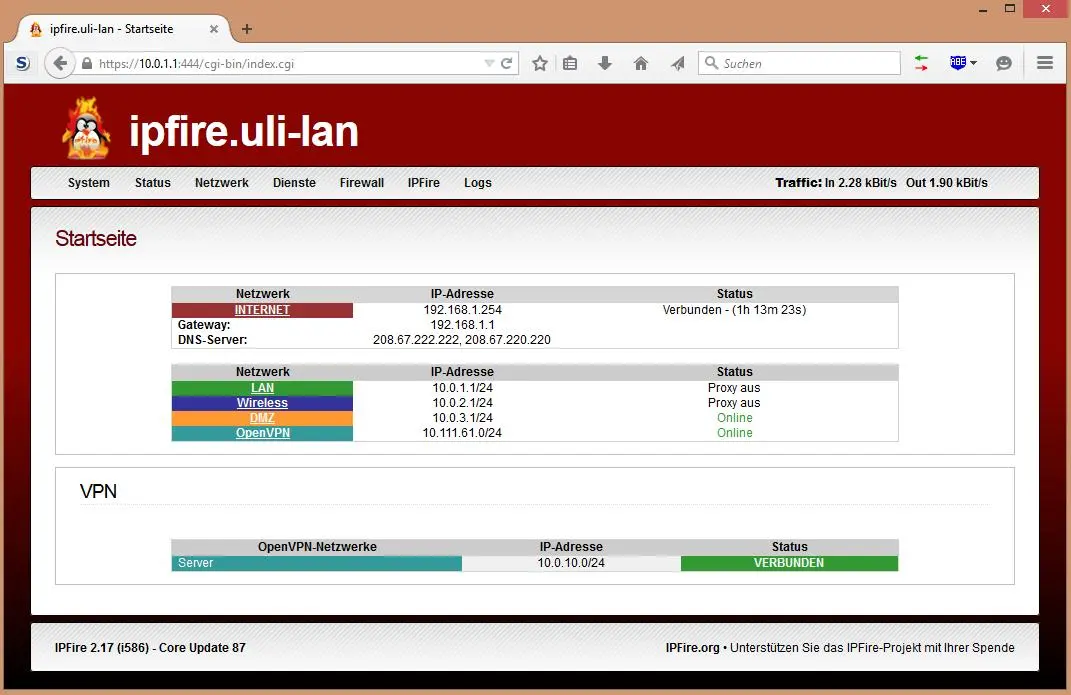Screen dimensions: 1071x695
Task: Click the DMZ network link
Action: (x=262, y=418)
